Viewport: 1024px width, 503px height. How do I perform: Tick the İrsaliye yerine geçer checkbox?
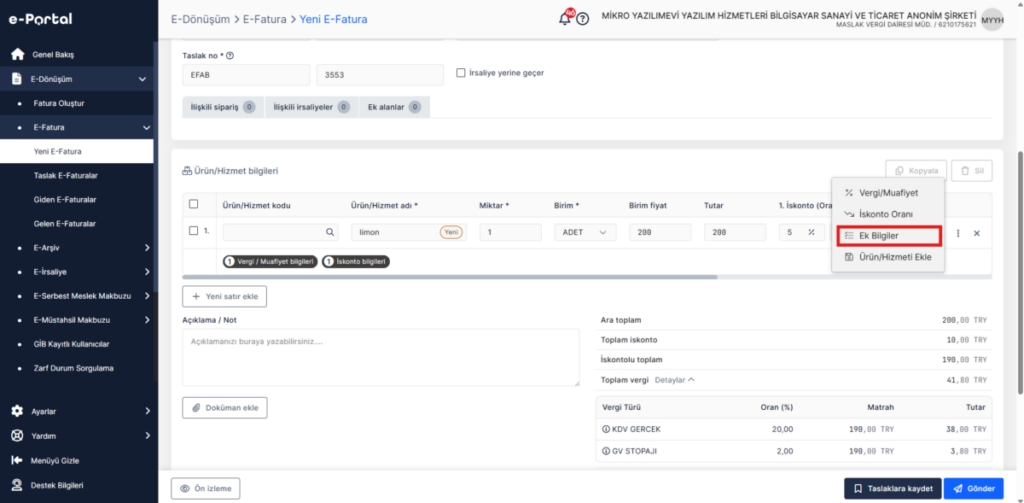coord(460,73)
